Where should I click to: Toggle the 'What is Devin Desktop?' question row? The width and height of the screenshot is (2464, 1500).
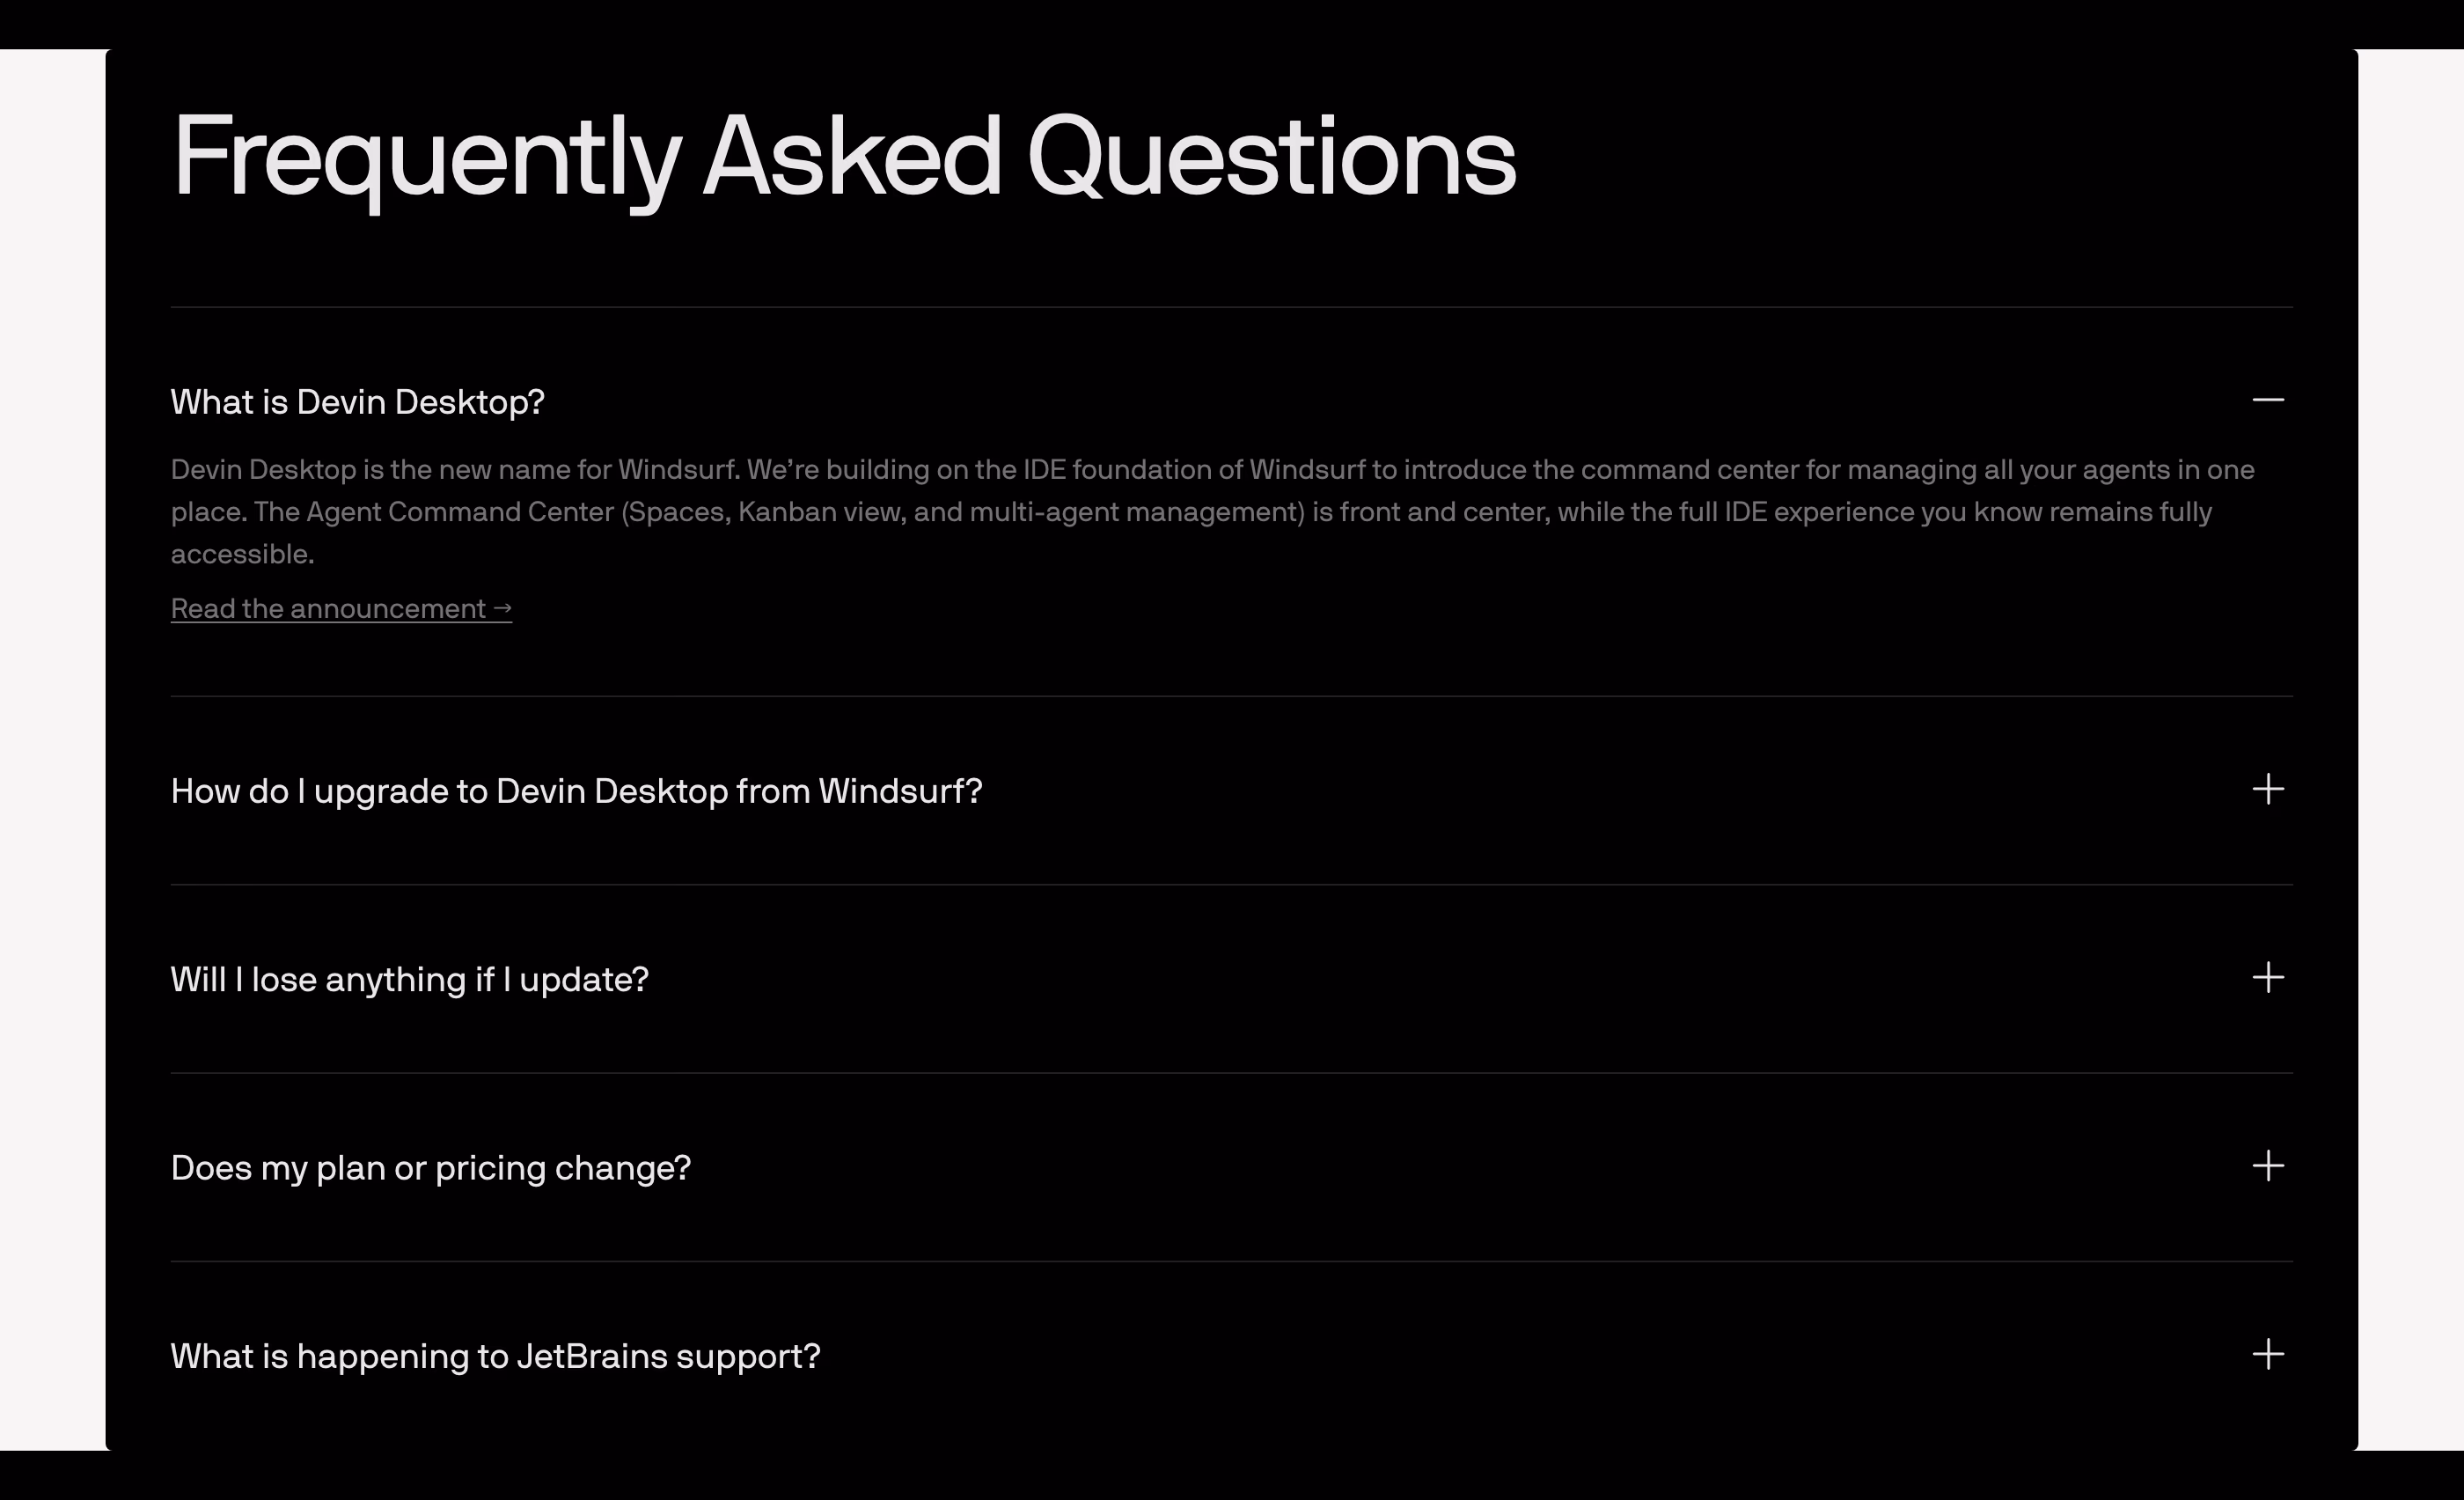pos(1231,401)
